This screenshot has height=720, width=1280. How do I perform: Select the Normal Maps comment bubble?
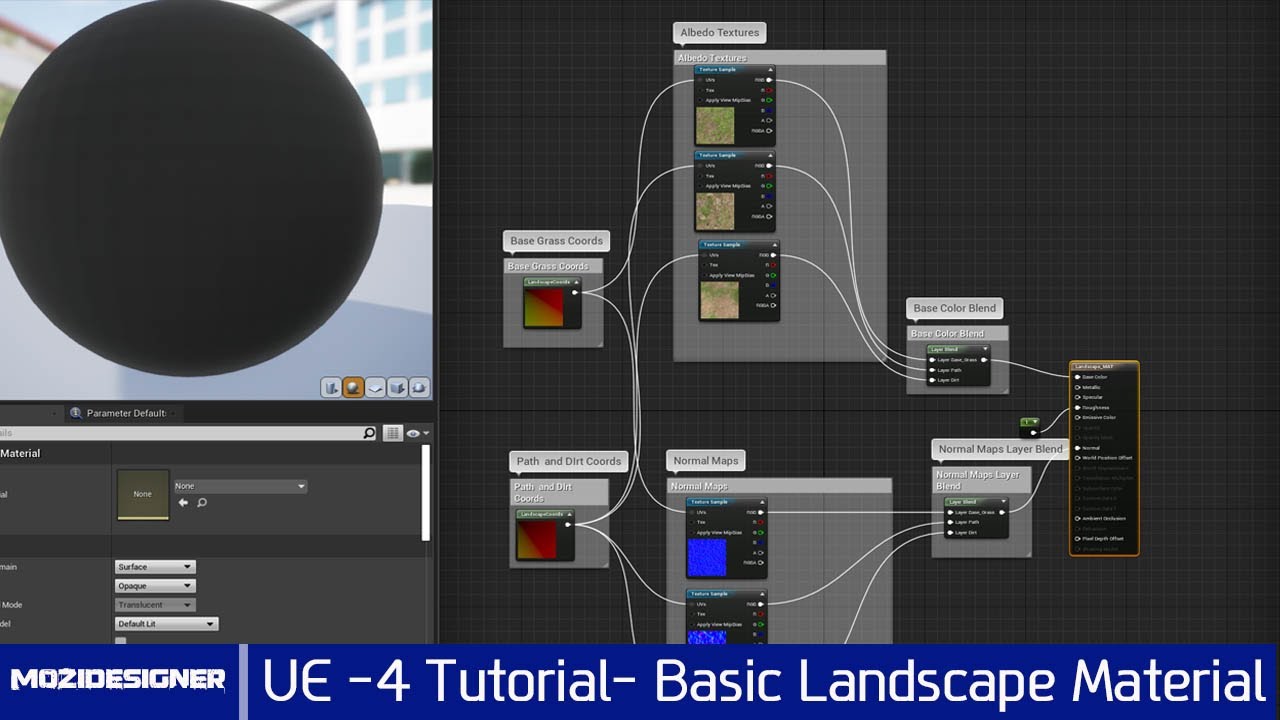[706, 461]
